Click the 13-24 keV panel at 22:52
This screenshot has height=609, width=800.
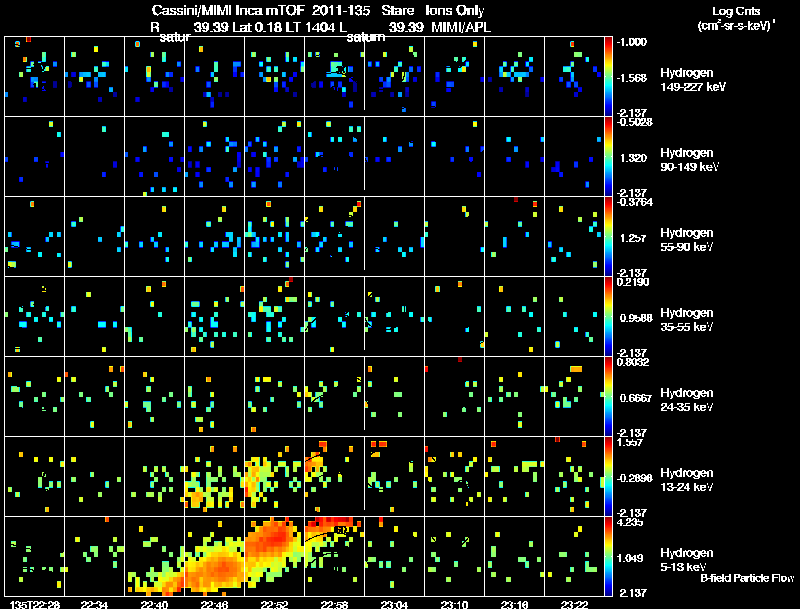tap(274, 476)
